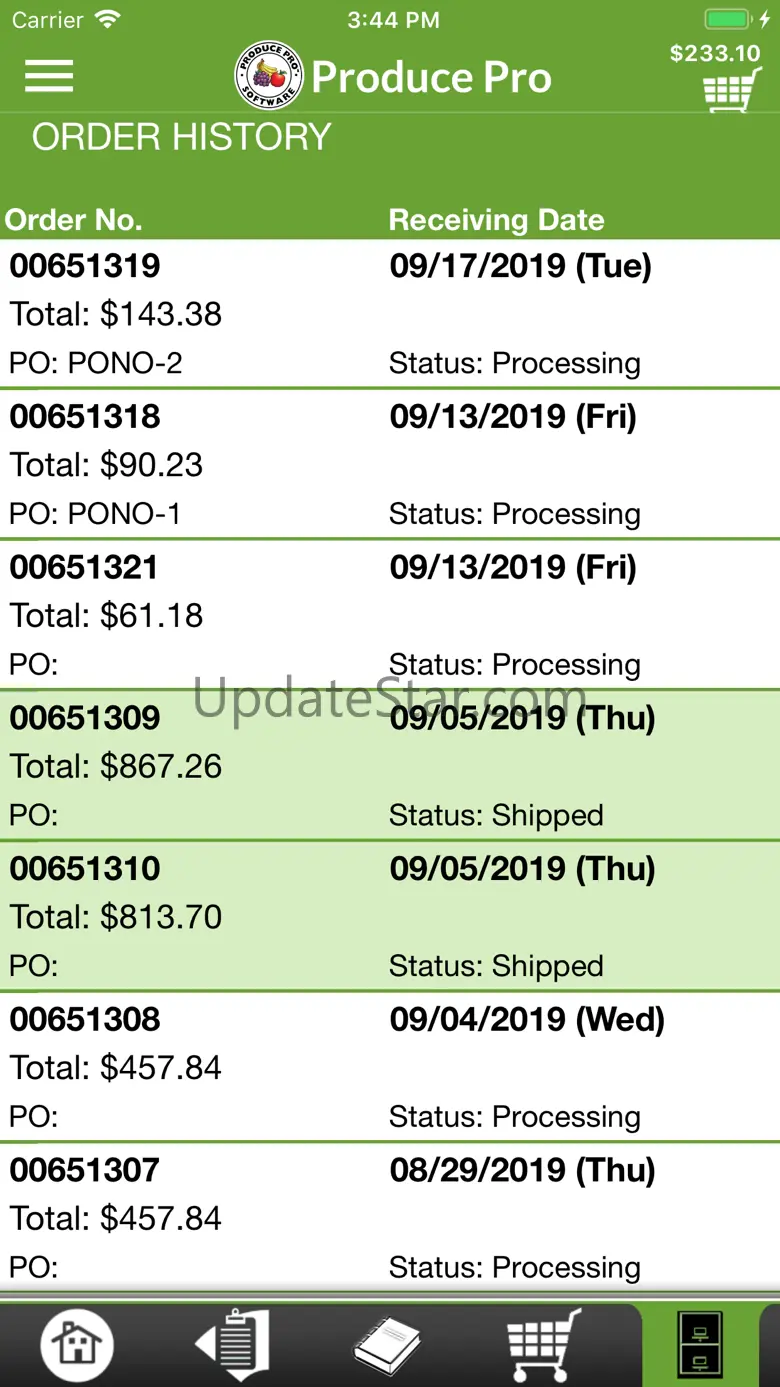Open the shopping cart tab

(545, 1345)
